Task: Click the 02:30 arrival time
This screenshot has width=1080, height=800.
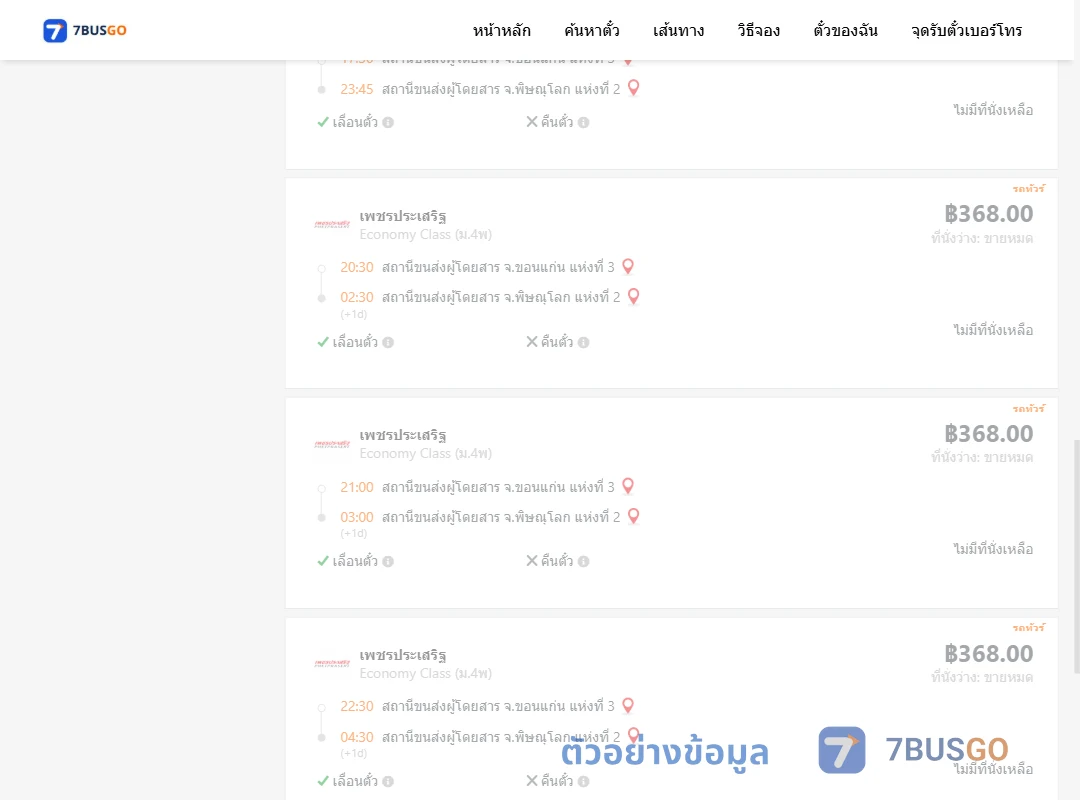Action: tap(357, 297)
